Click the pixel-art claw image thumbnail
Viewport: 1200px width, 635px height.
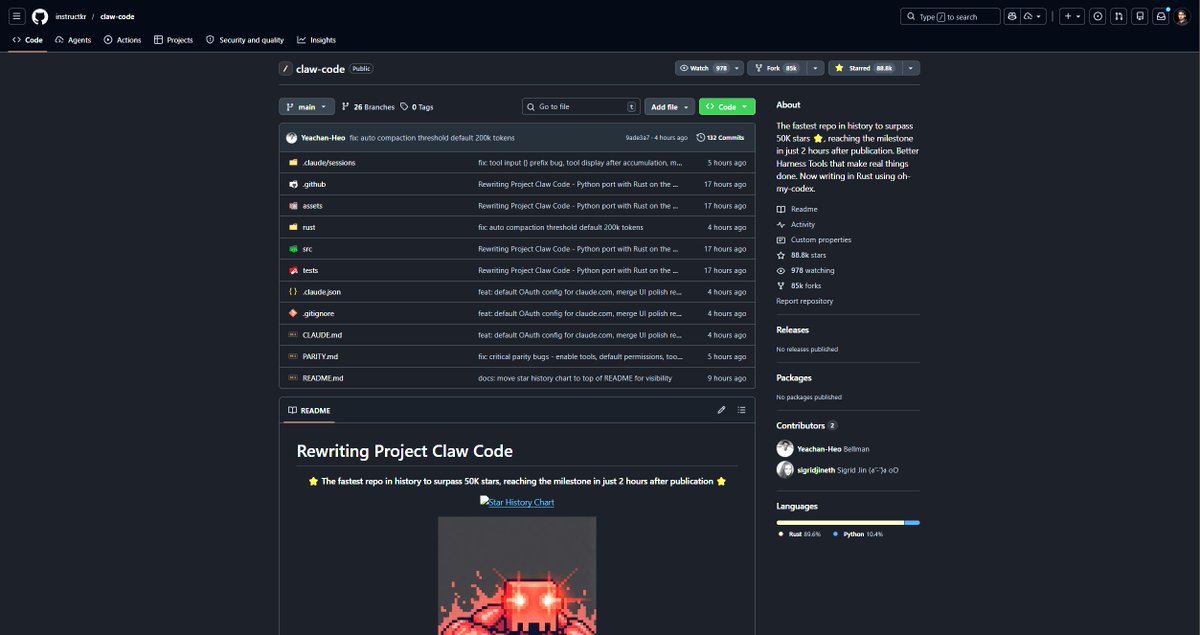517,575
